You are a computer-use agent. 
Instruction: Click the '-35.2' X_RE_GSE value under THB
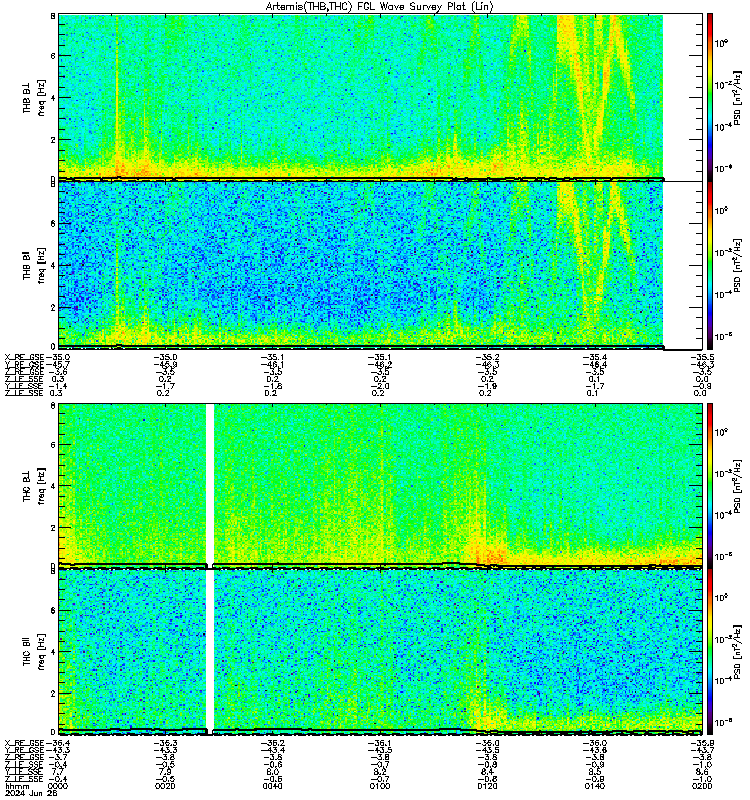(487, 357)
